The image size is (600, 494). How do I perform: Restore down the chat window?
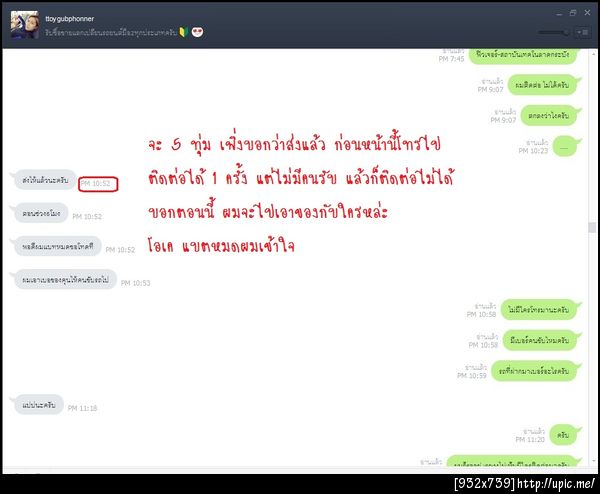pyautogui.click(x=573, y=13)
